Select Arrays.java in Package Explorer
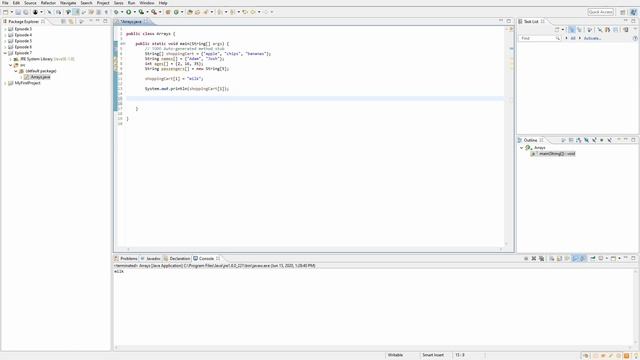The image size is (640, 360). (40, 77)
